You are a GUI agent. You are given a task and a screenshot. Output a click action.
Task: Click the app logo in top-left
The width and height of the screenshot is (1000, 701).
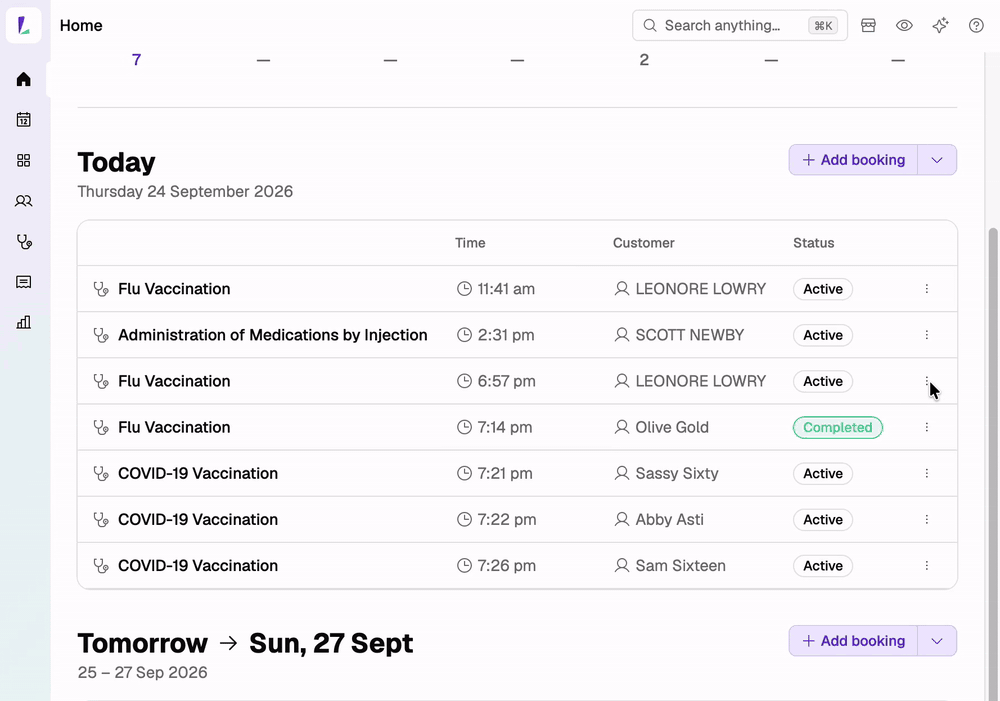(24, 26)
